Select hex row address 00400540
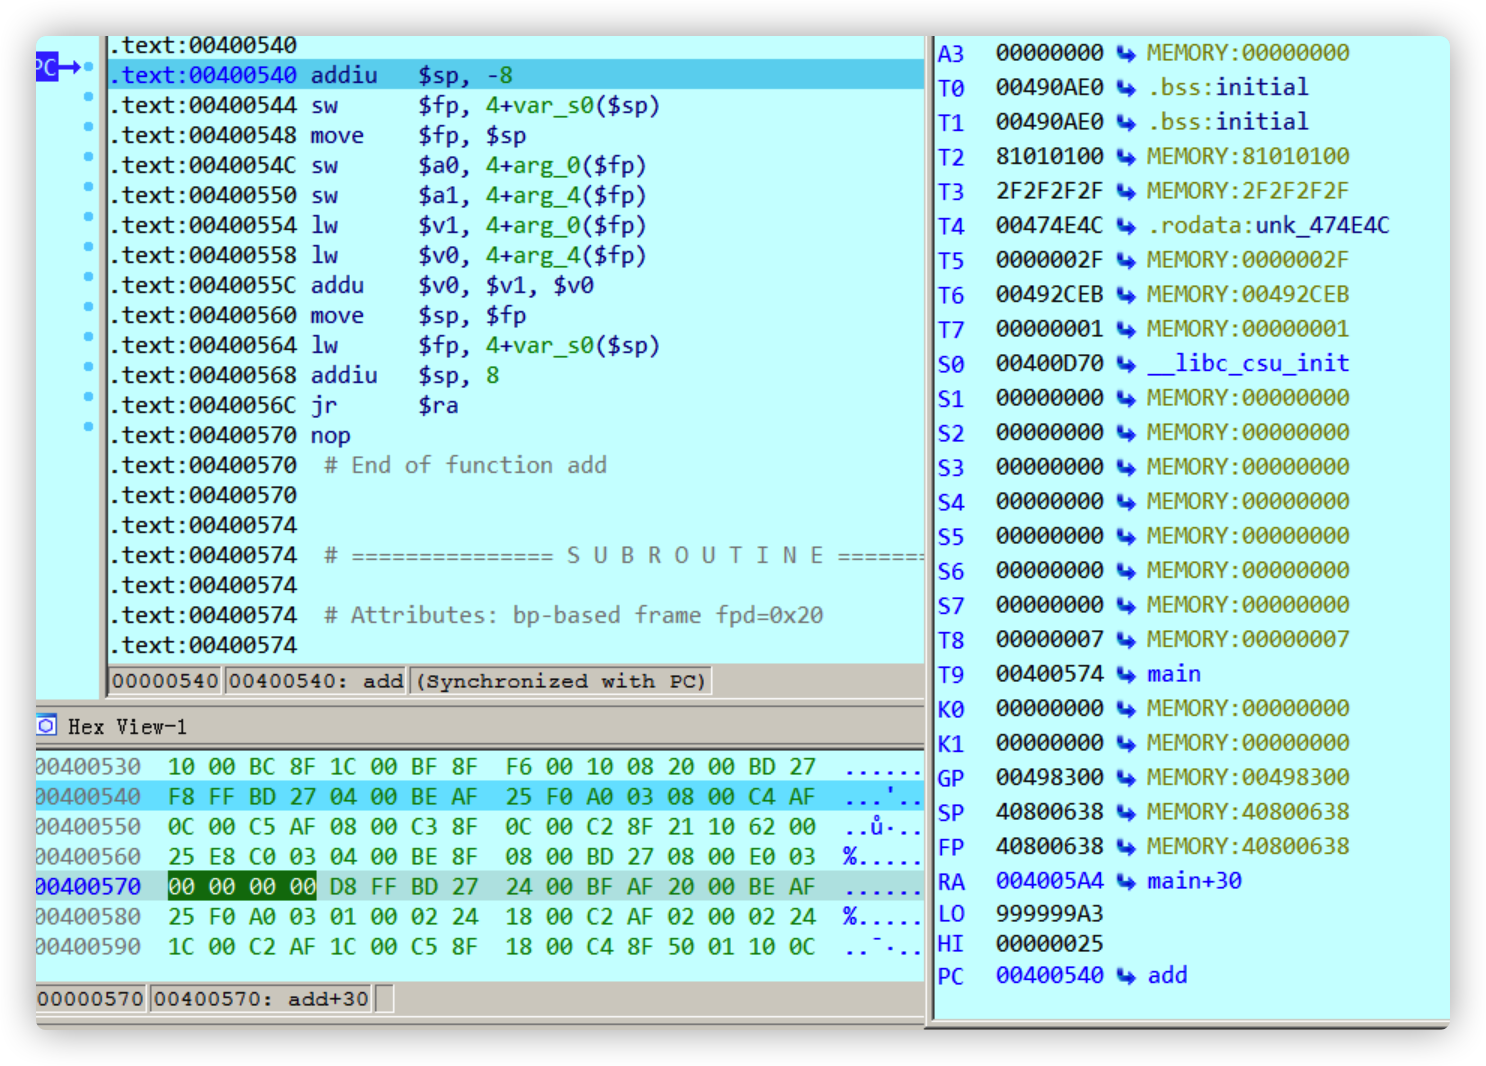Viewport: 1486px width, 1066px height. [88, 797]
